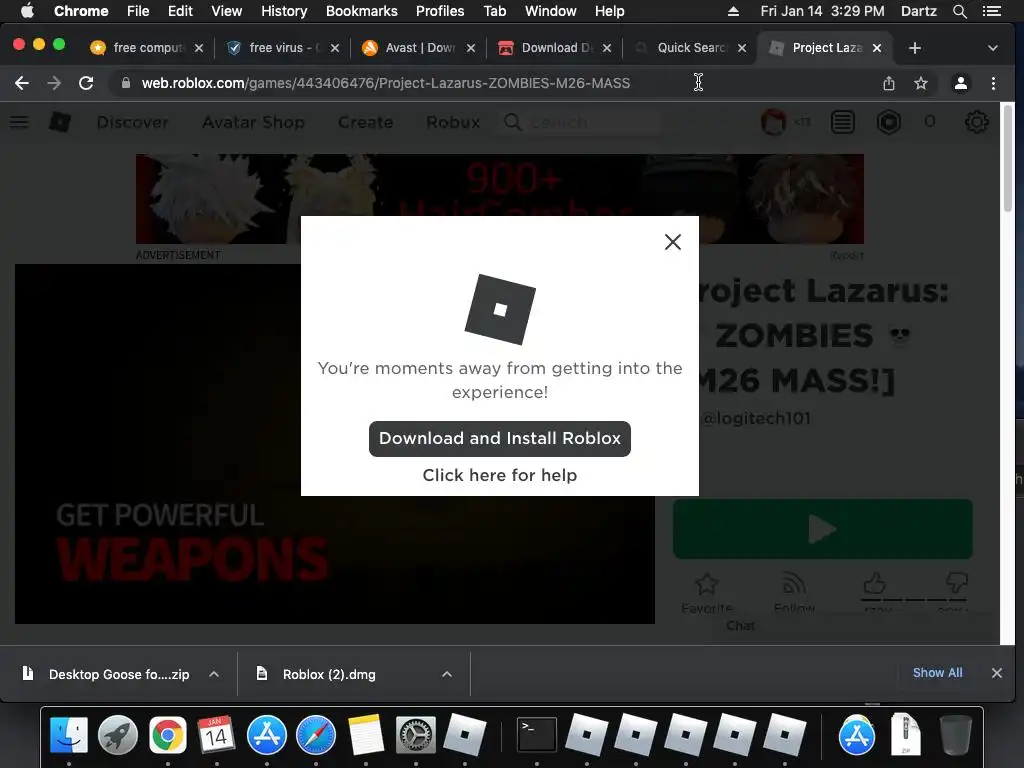Follow the game with feed icon
Viewport: 1024px width, 768px height.
[x=794, y=584]
